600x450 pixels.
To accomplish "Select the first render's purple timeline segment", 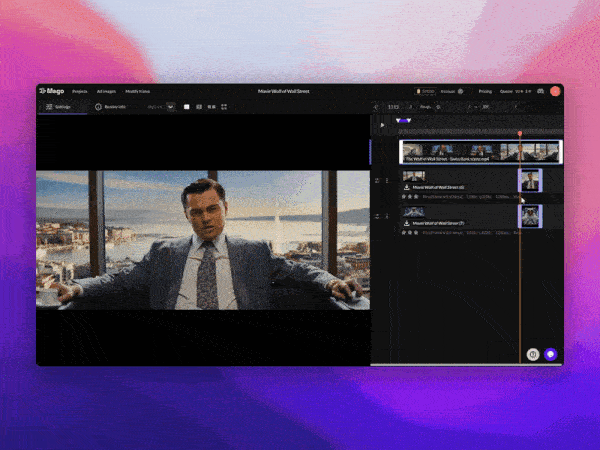I will tap(530, 181).
